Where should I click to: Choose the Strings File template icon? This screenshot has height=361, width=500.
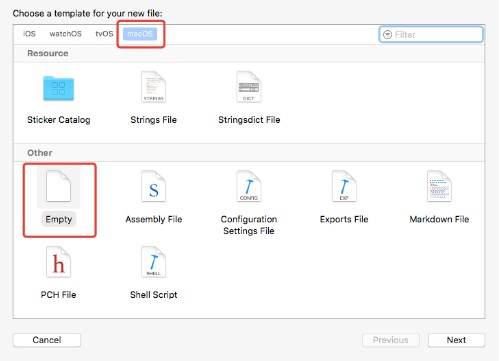pyautogui.click(x=153, y=87)
